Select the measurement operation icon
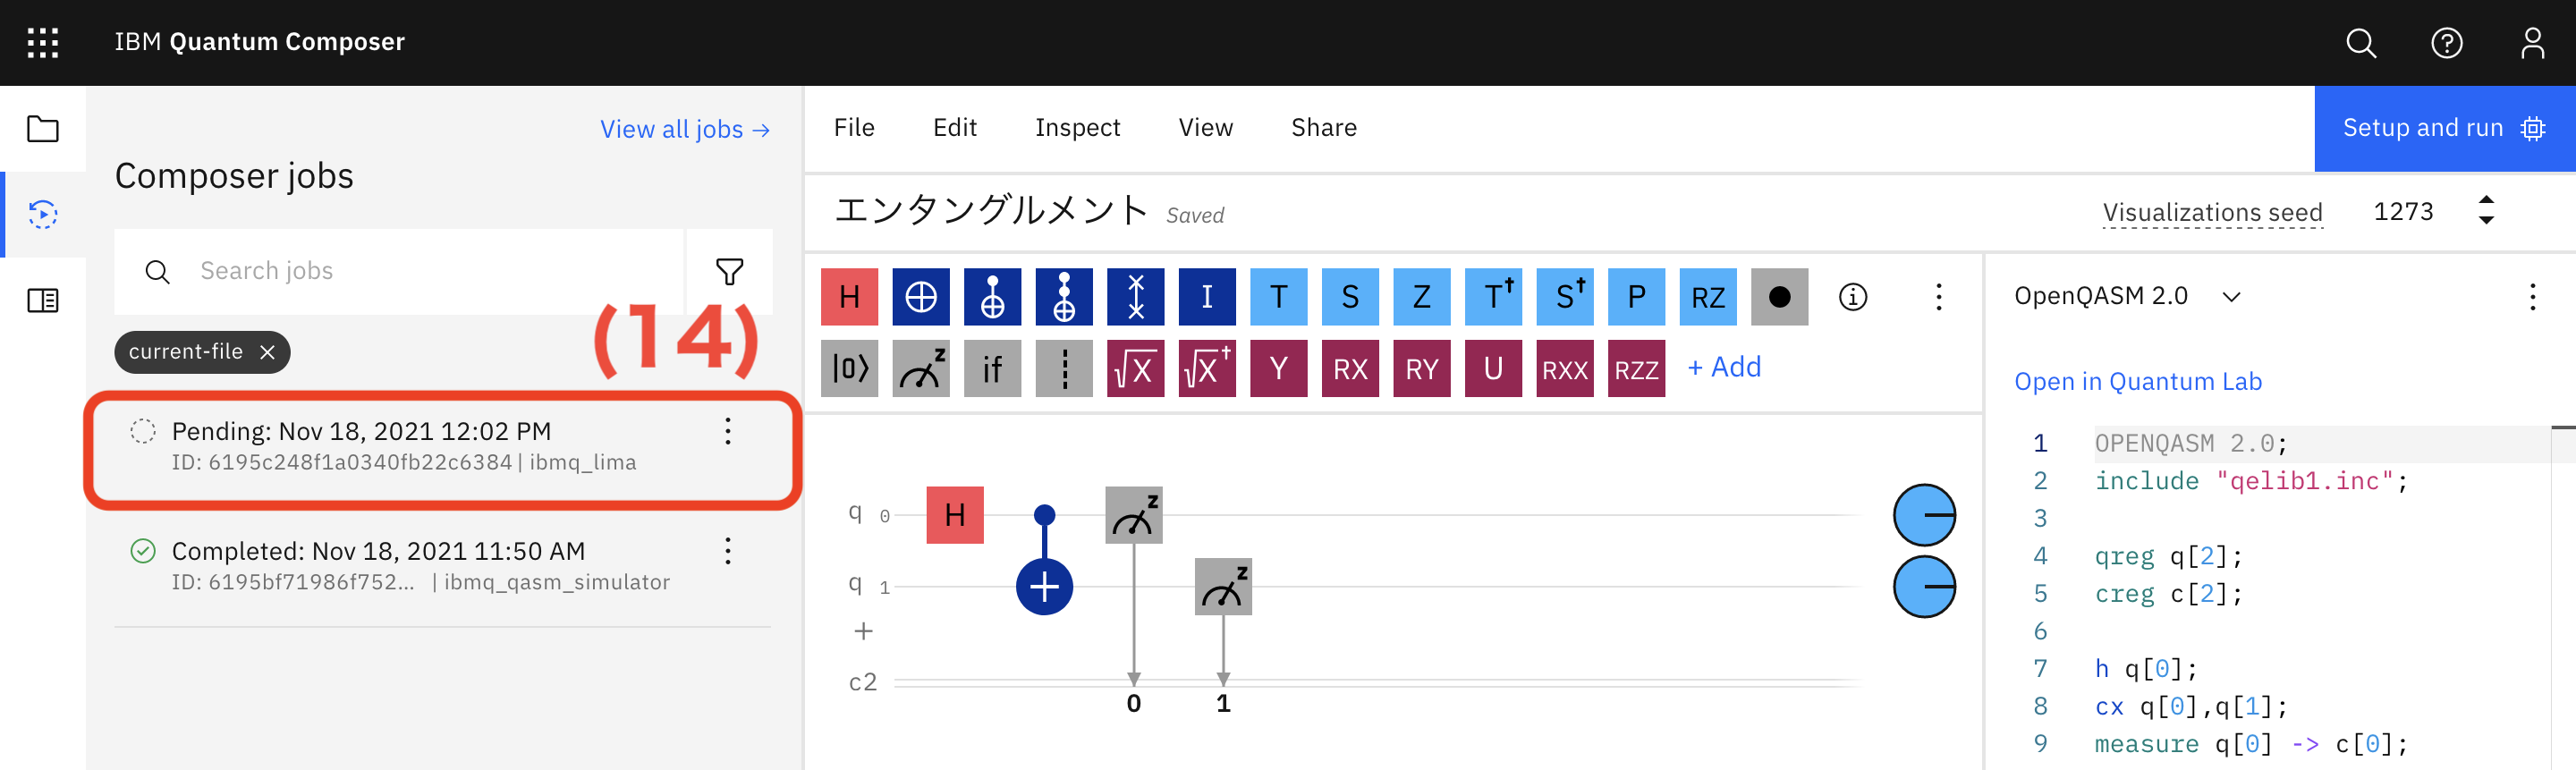 pos(920,368)
